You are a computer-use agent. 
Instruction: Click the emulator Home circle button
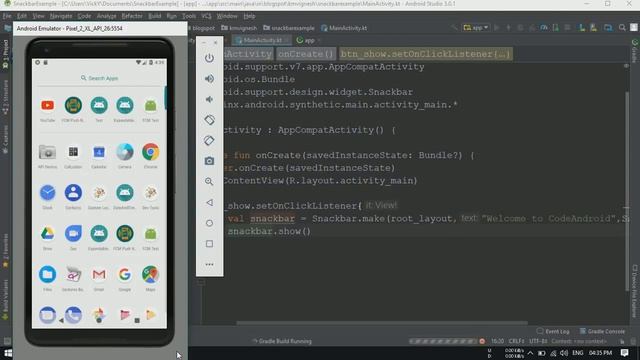tap(209, 223)
